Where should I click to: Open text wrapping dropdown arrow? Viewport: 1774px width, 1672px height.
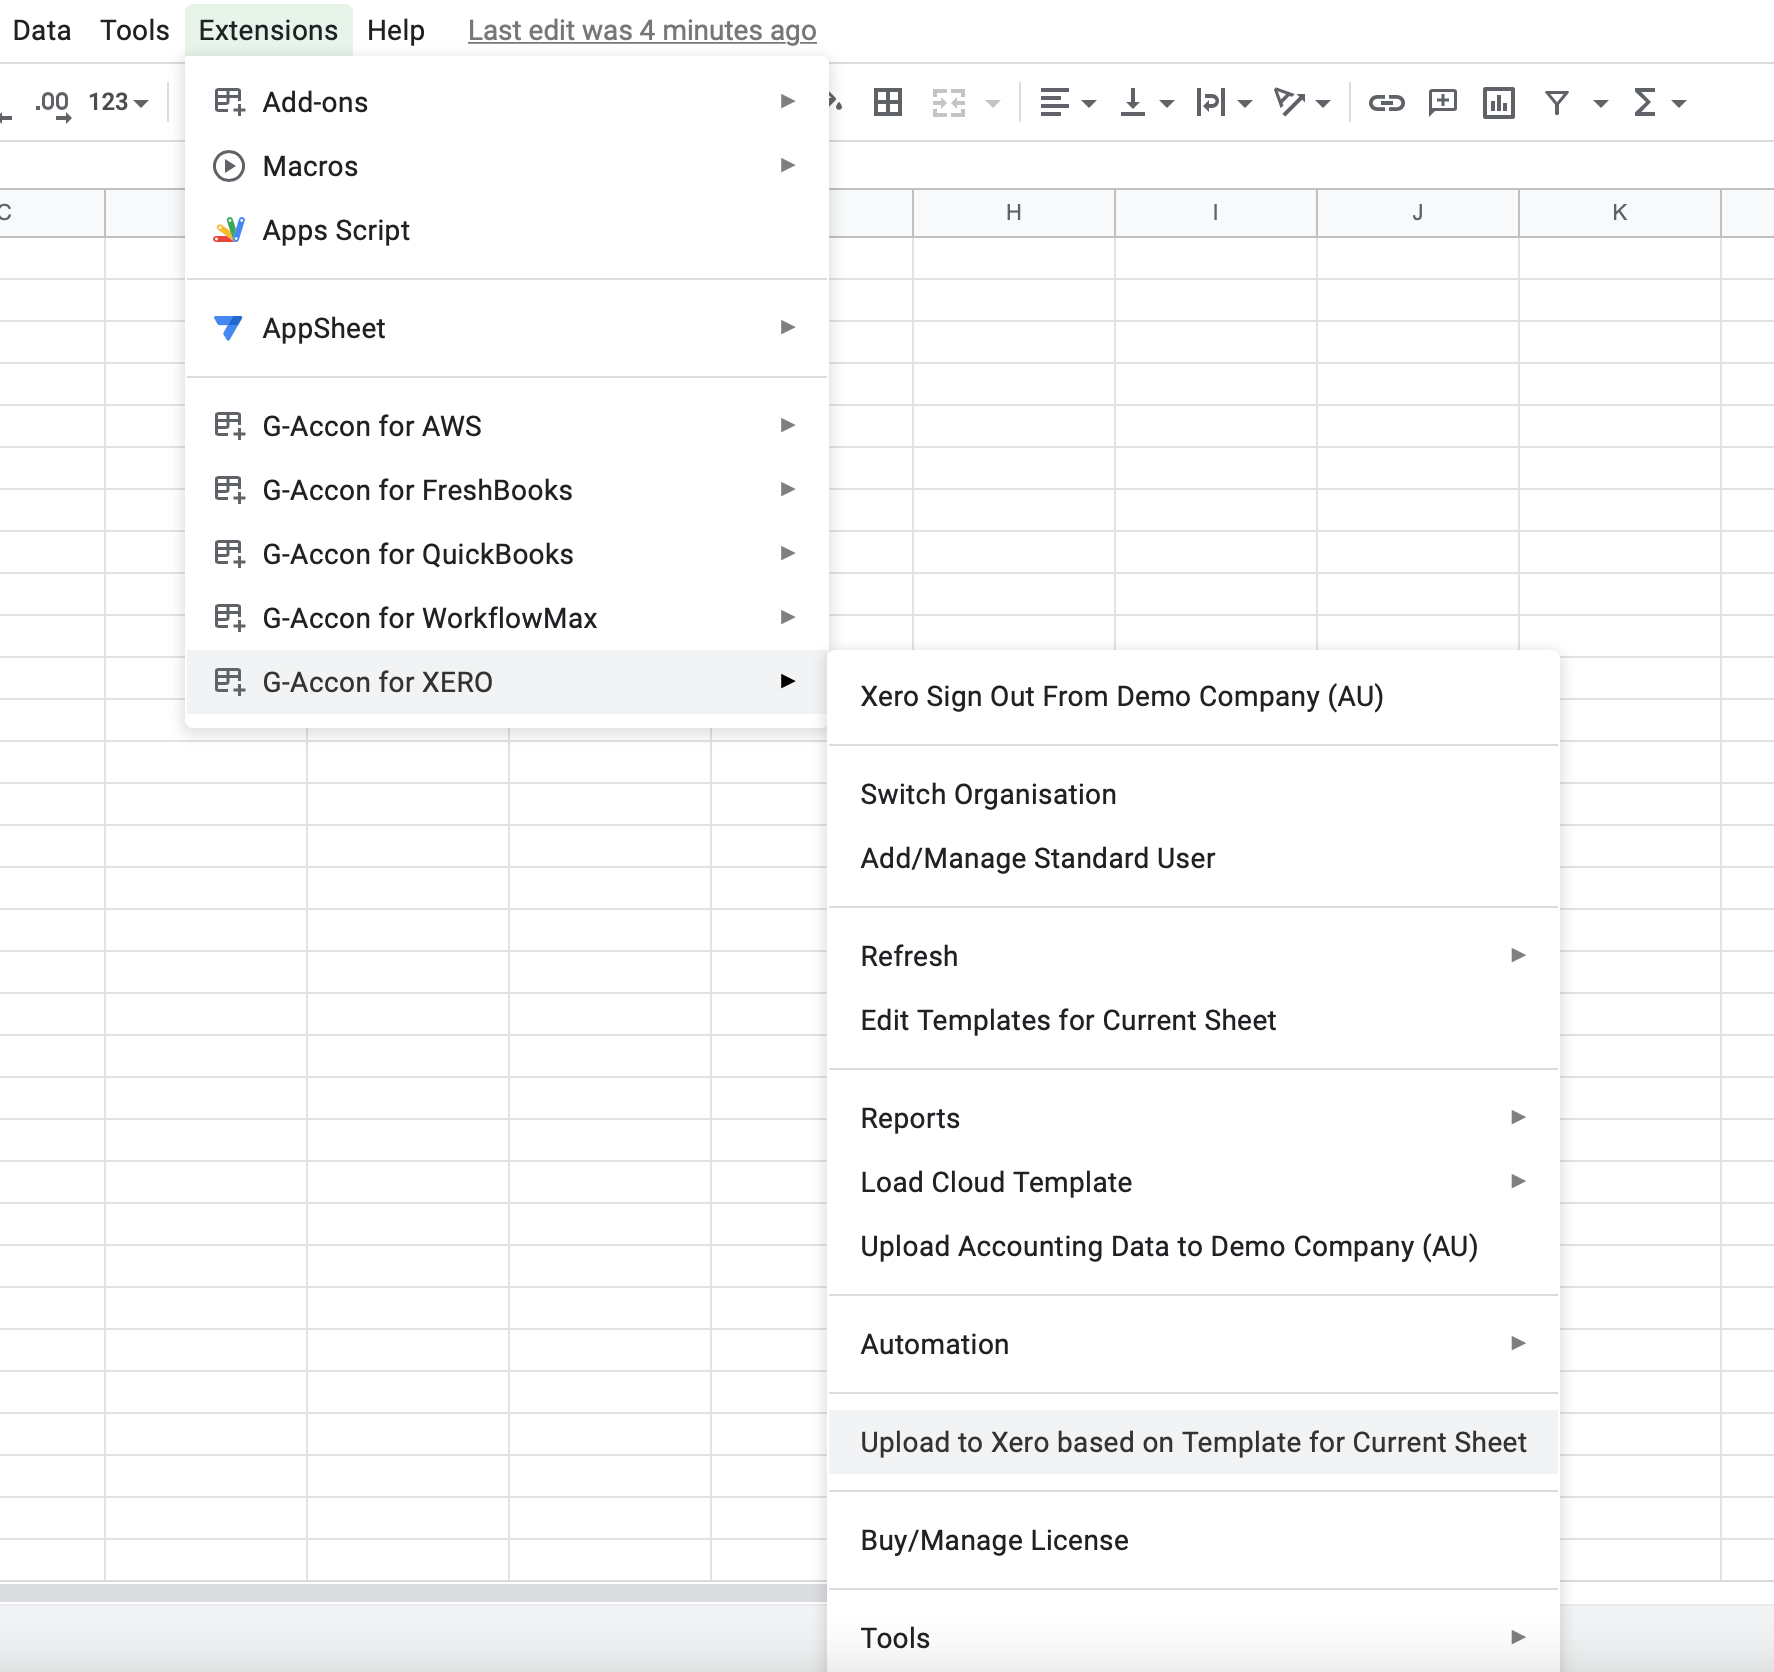pyautogui.click(x=1244, y=103)
